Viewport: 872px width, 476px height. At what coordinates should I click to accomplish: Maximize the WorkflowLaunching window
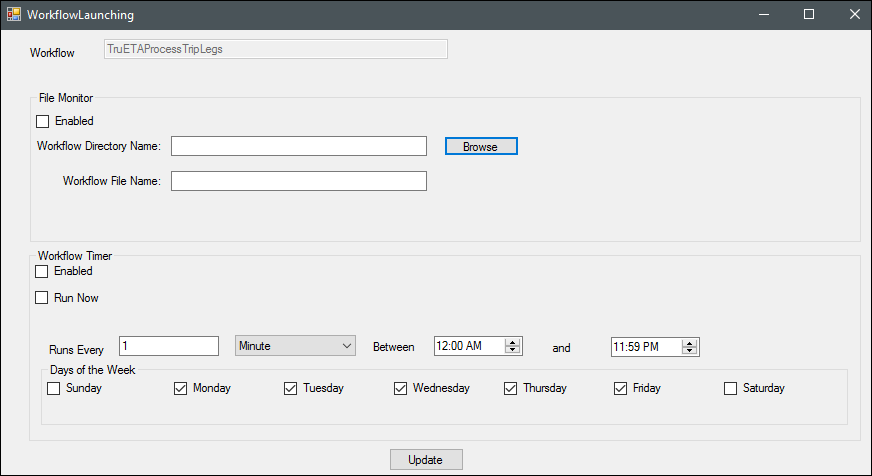point(809,15)
